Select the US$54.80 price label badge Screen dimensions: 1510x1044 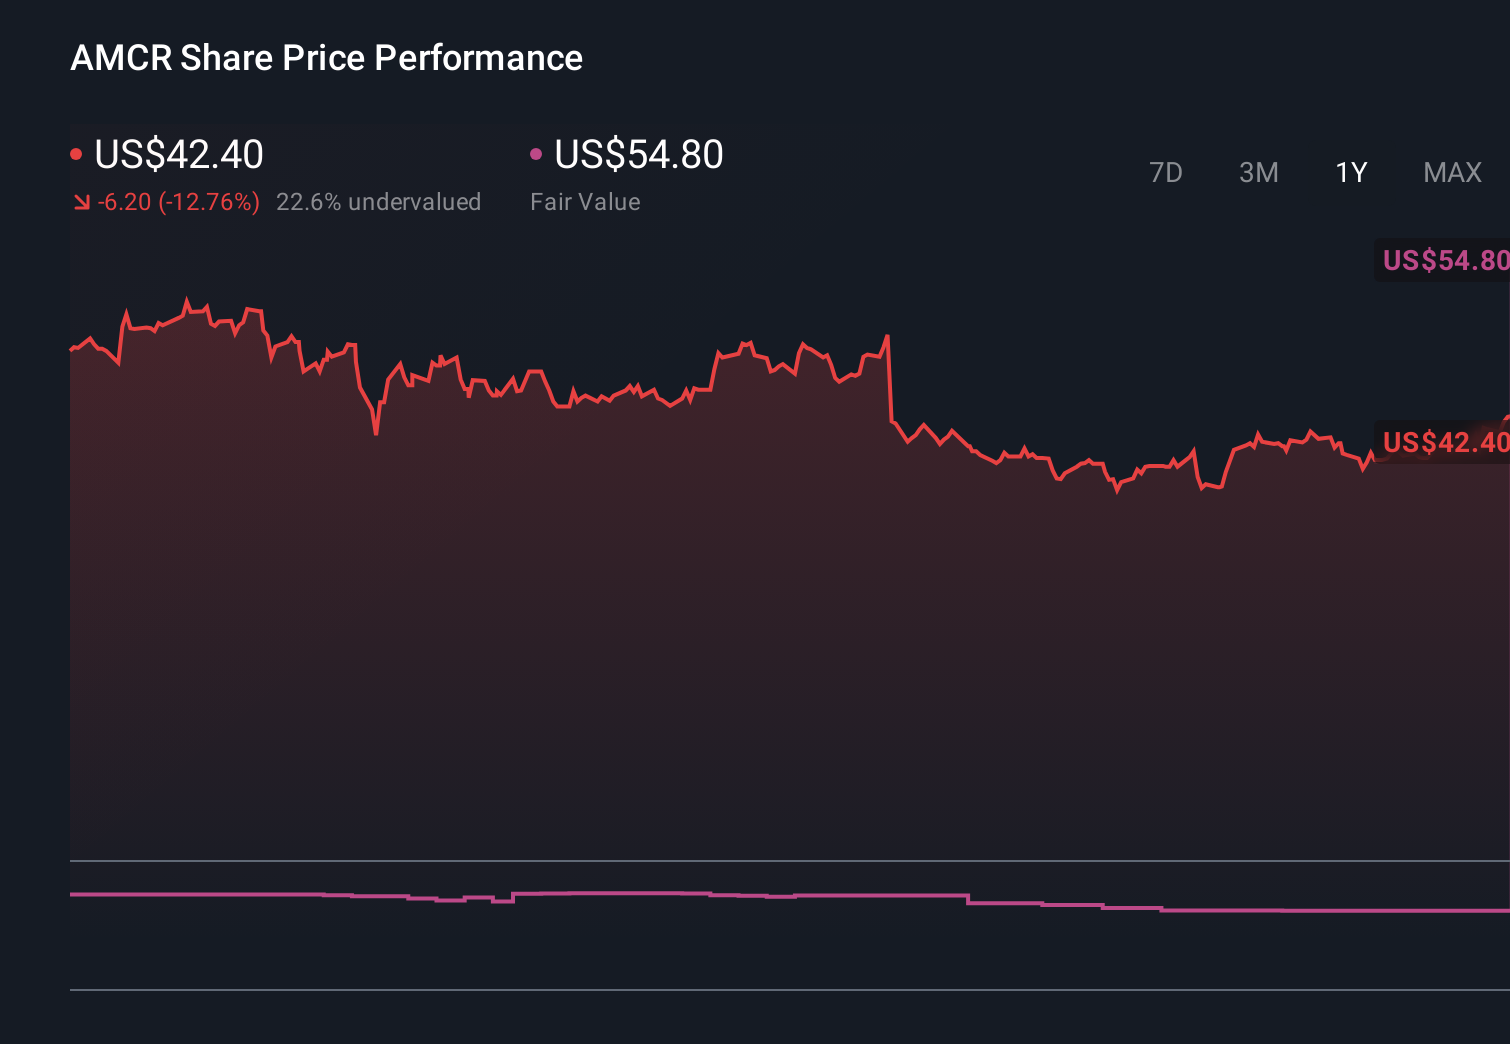pos(1443,260)
